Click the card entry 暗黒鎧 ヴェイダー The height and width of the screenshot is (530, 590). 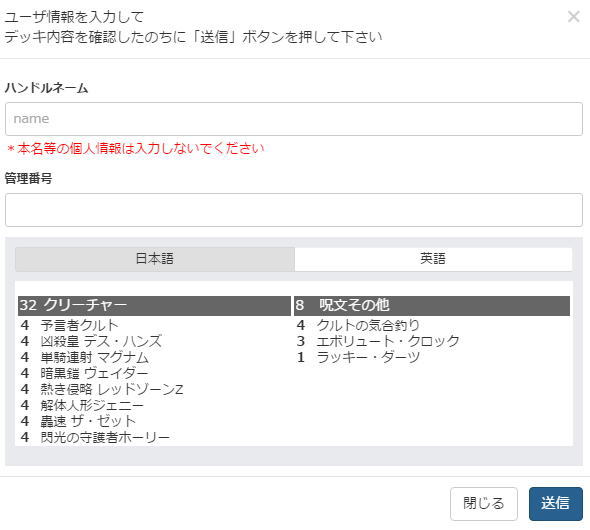click(x=94, y=373)
